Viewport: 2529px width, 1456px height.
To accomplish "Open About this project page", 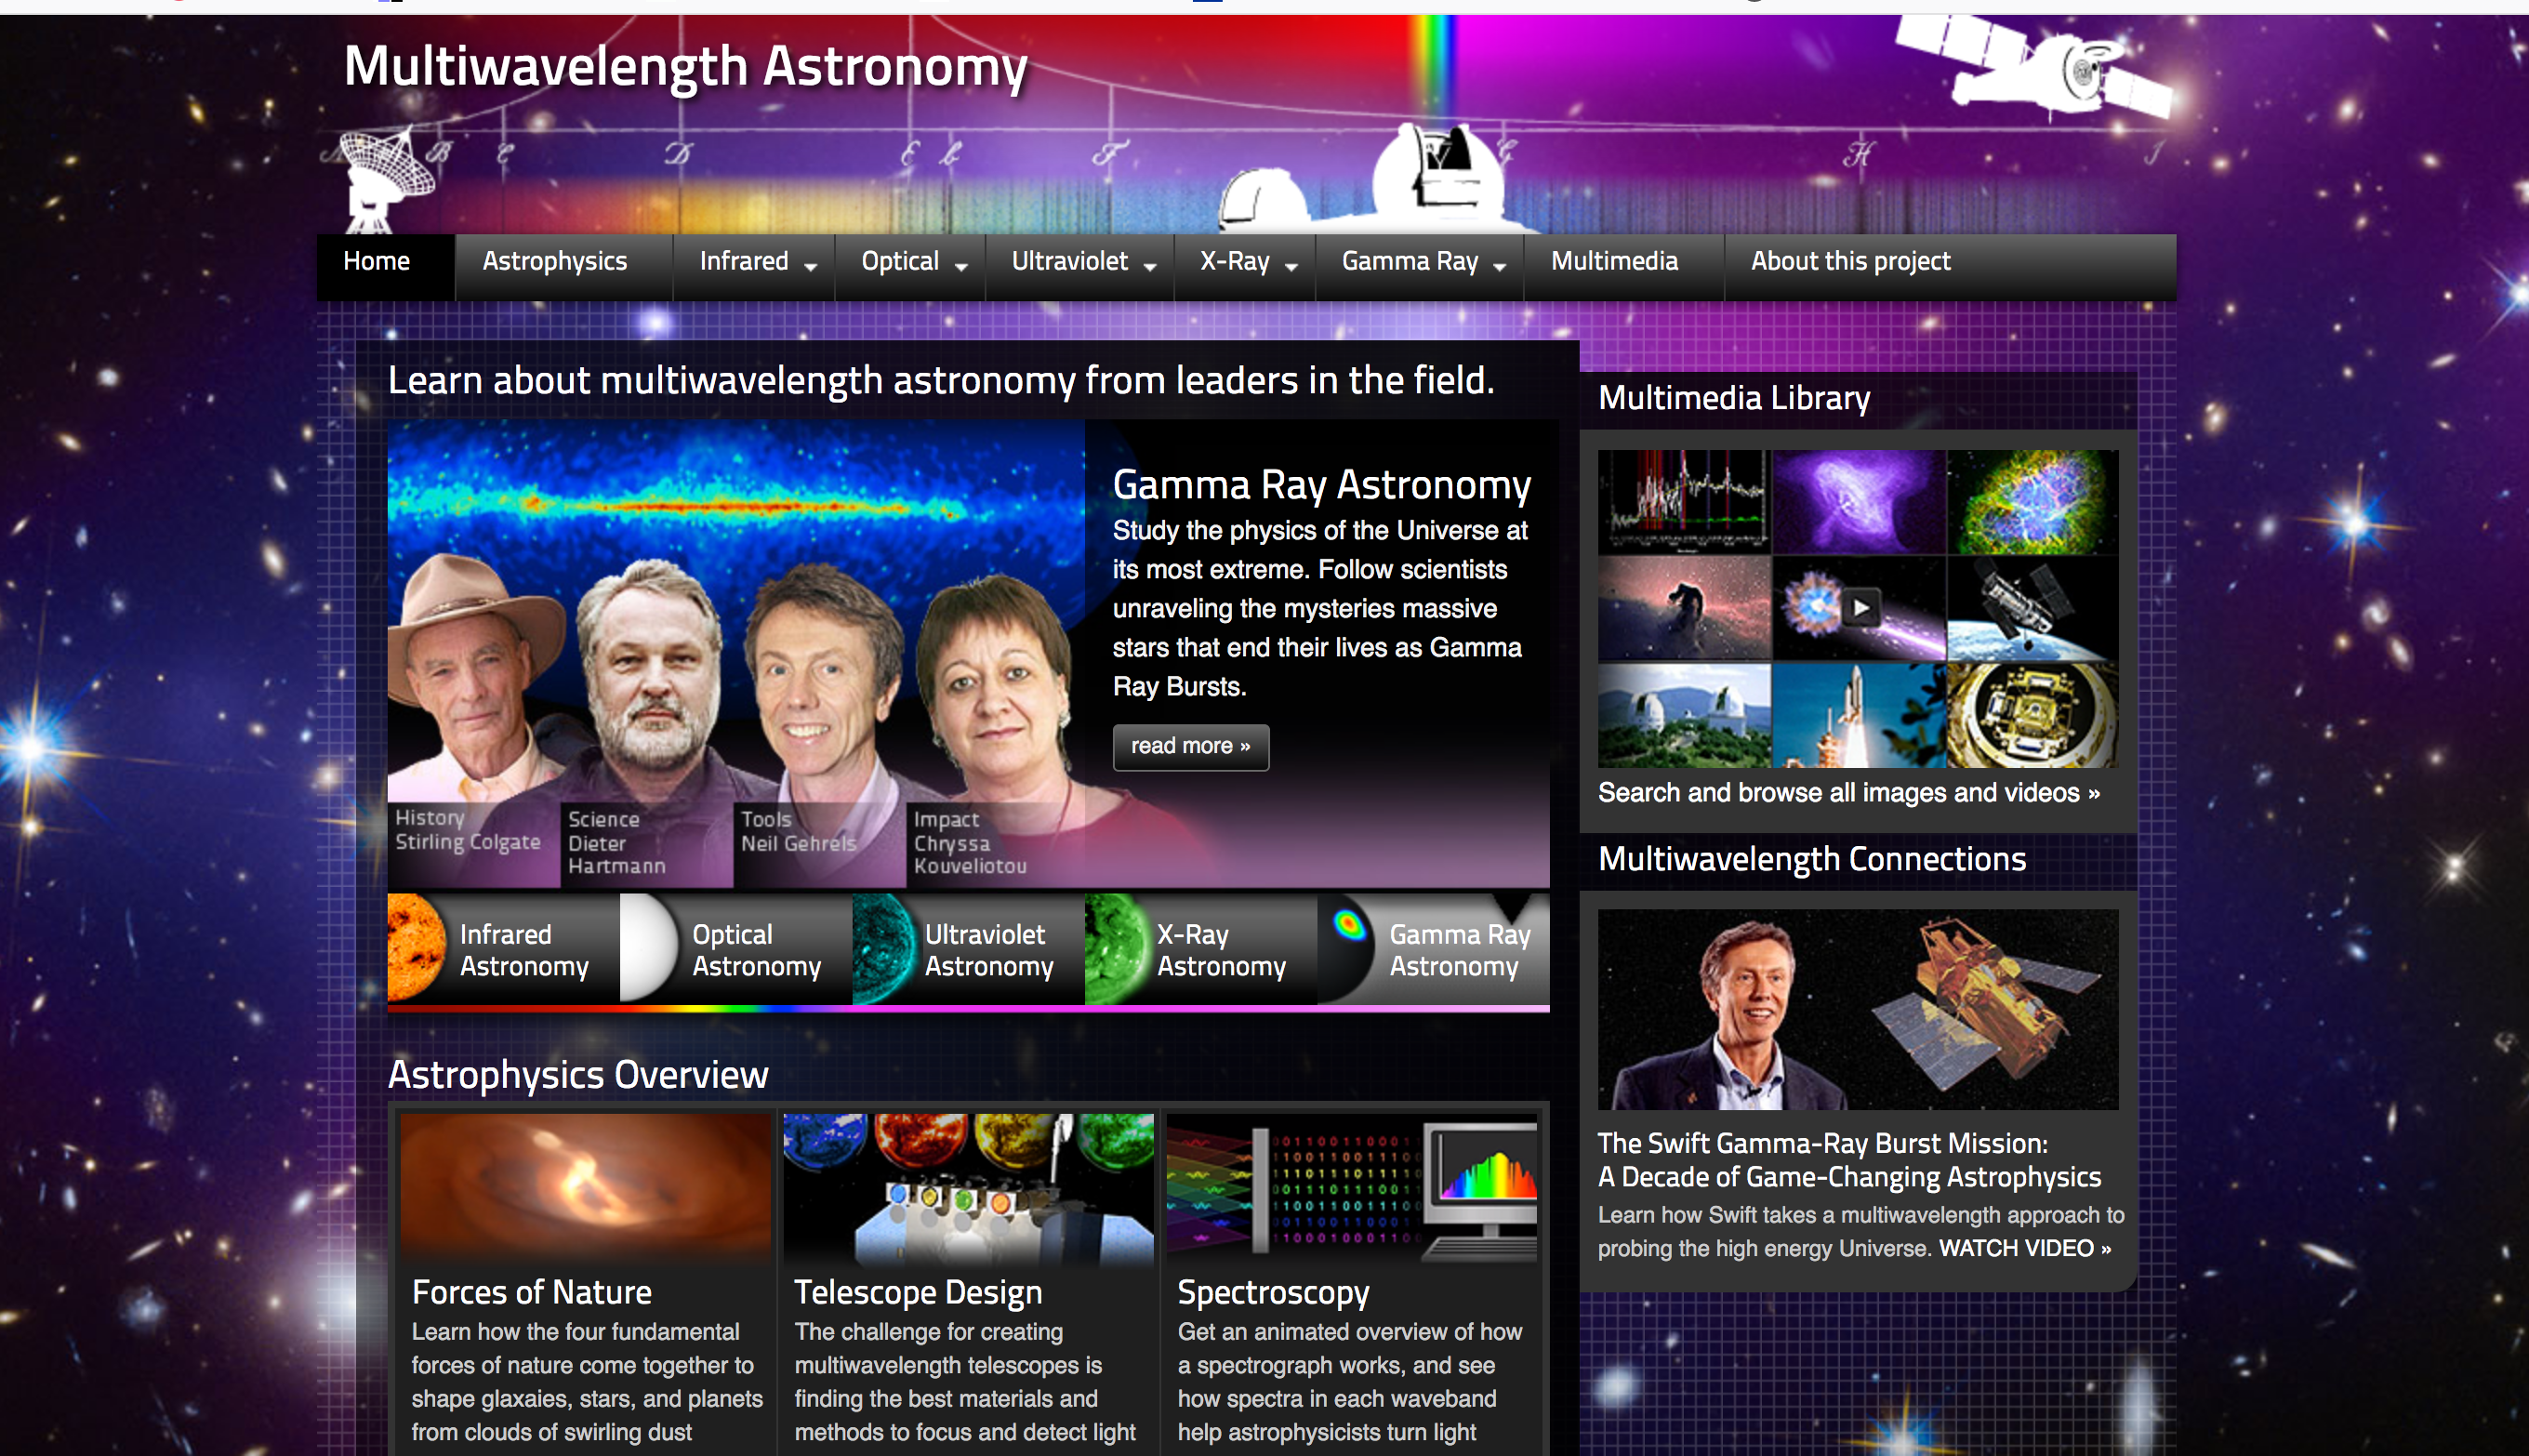I will click(1849, 262).
